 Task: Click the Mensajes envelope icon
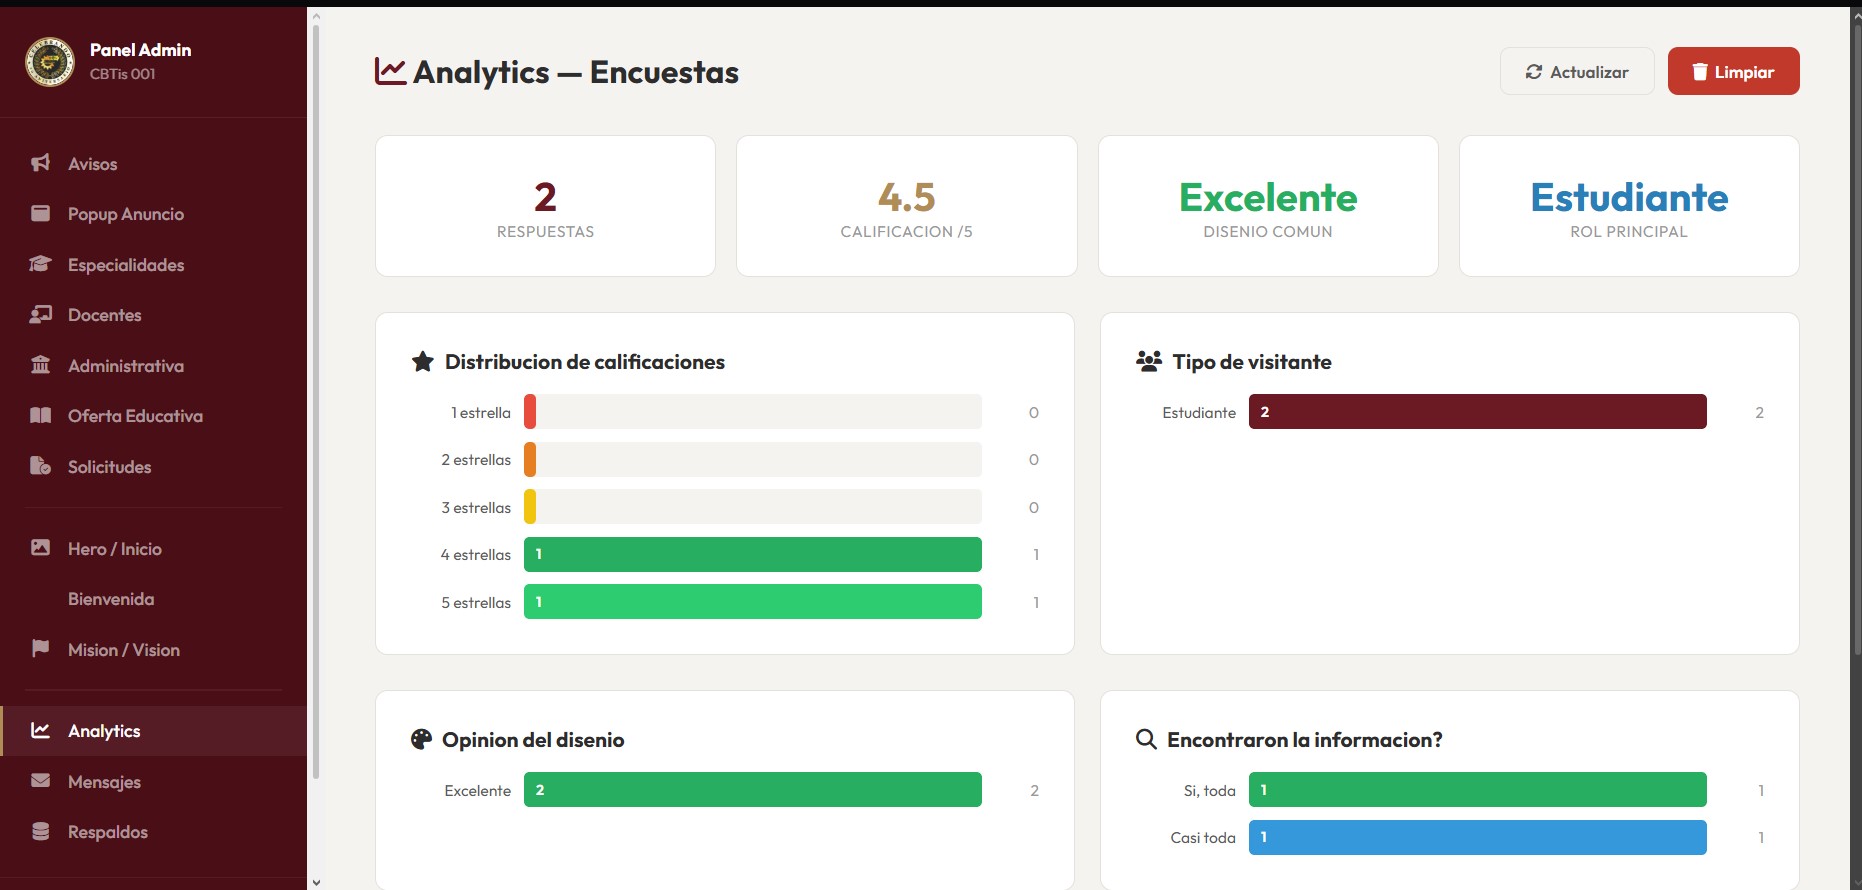(40, 781)
